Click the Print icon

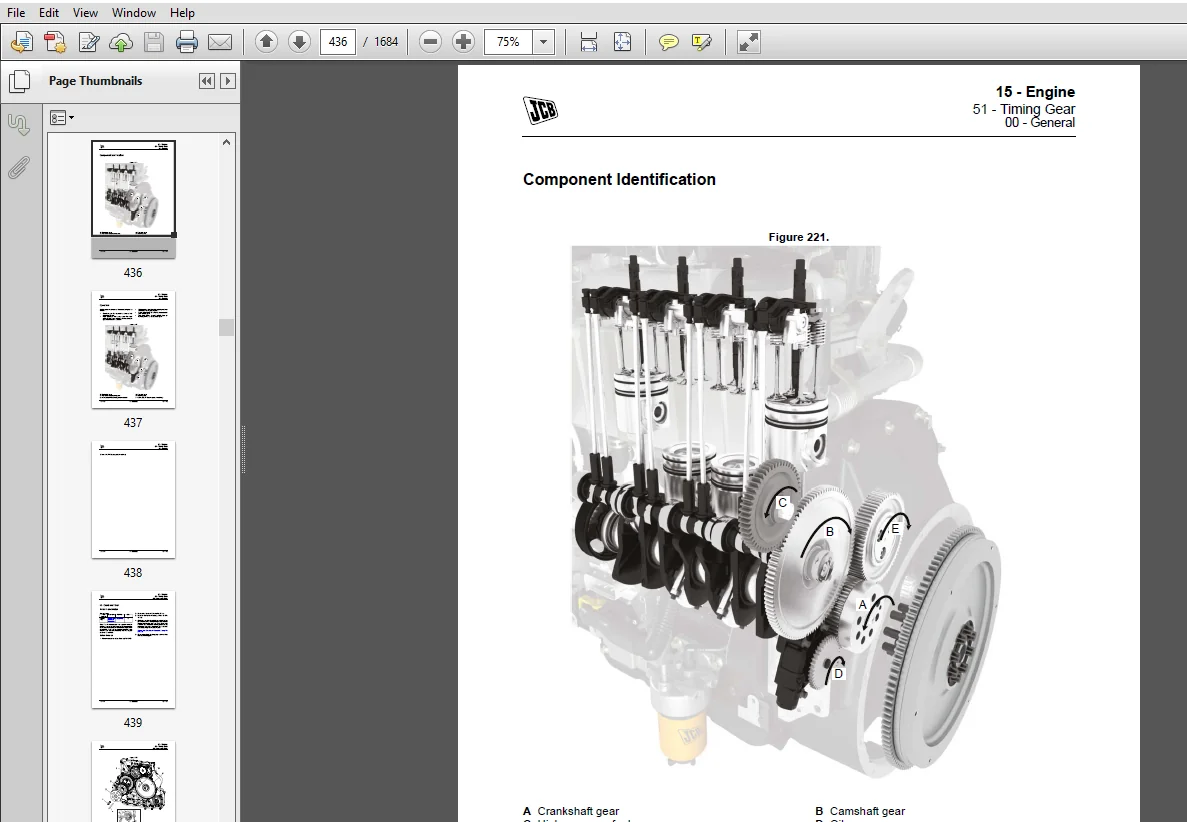pyautogui.click(x=186, y=42)
